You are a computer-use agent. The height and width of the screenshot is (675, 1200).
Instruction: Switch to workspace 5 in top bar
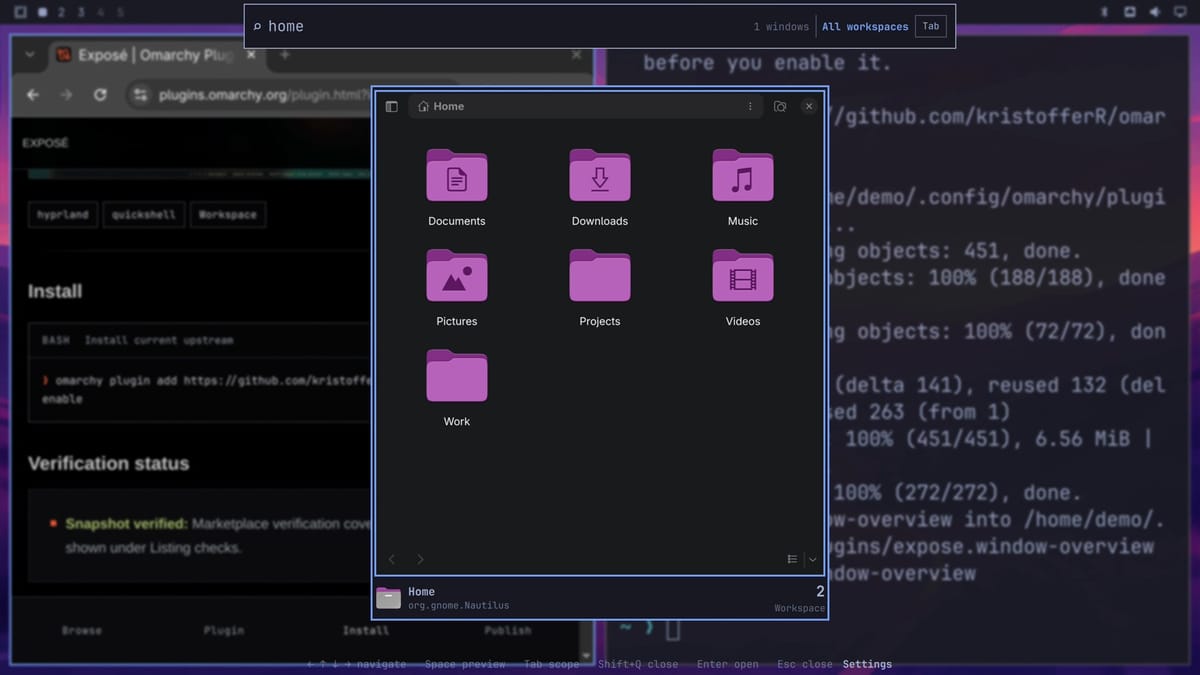[x=121, y=12]
